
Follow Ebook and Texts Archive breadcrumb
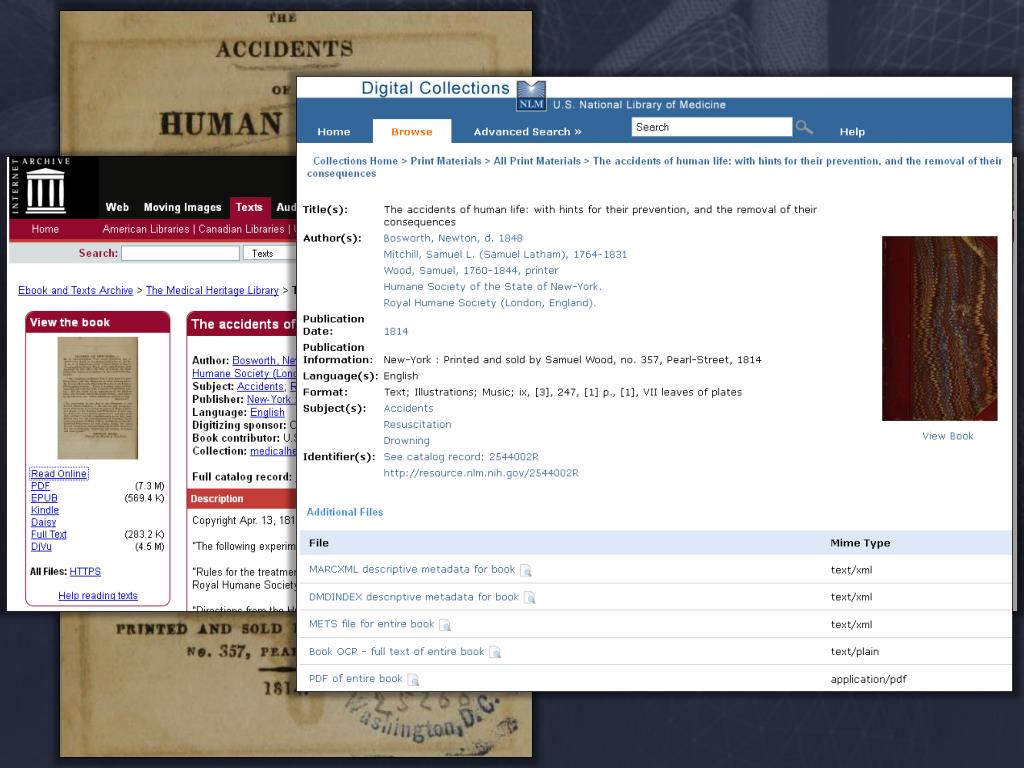[x=76, y=291]
